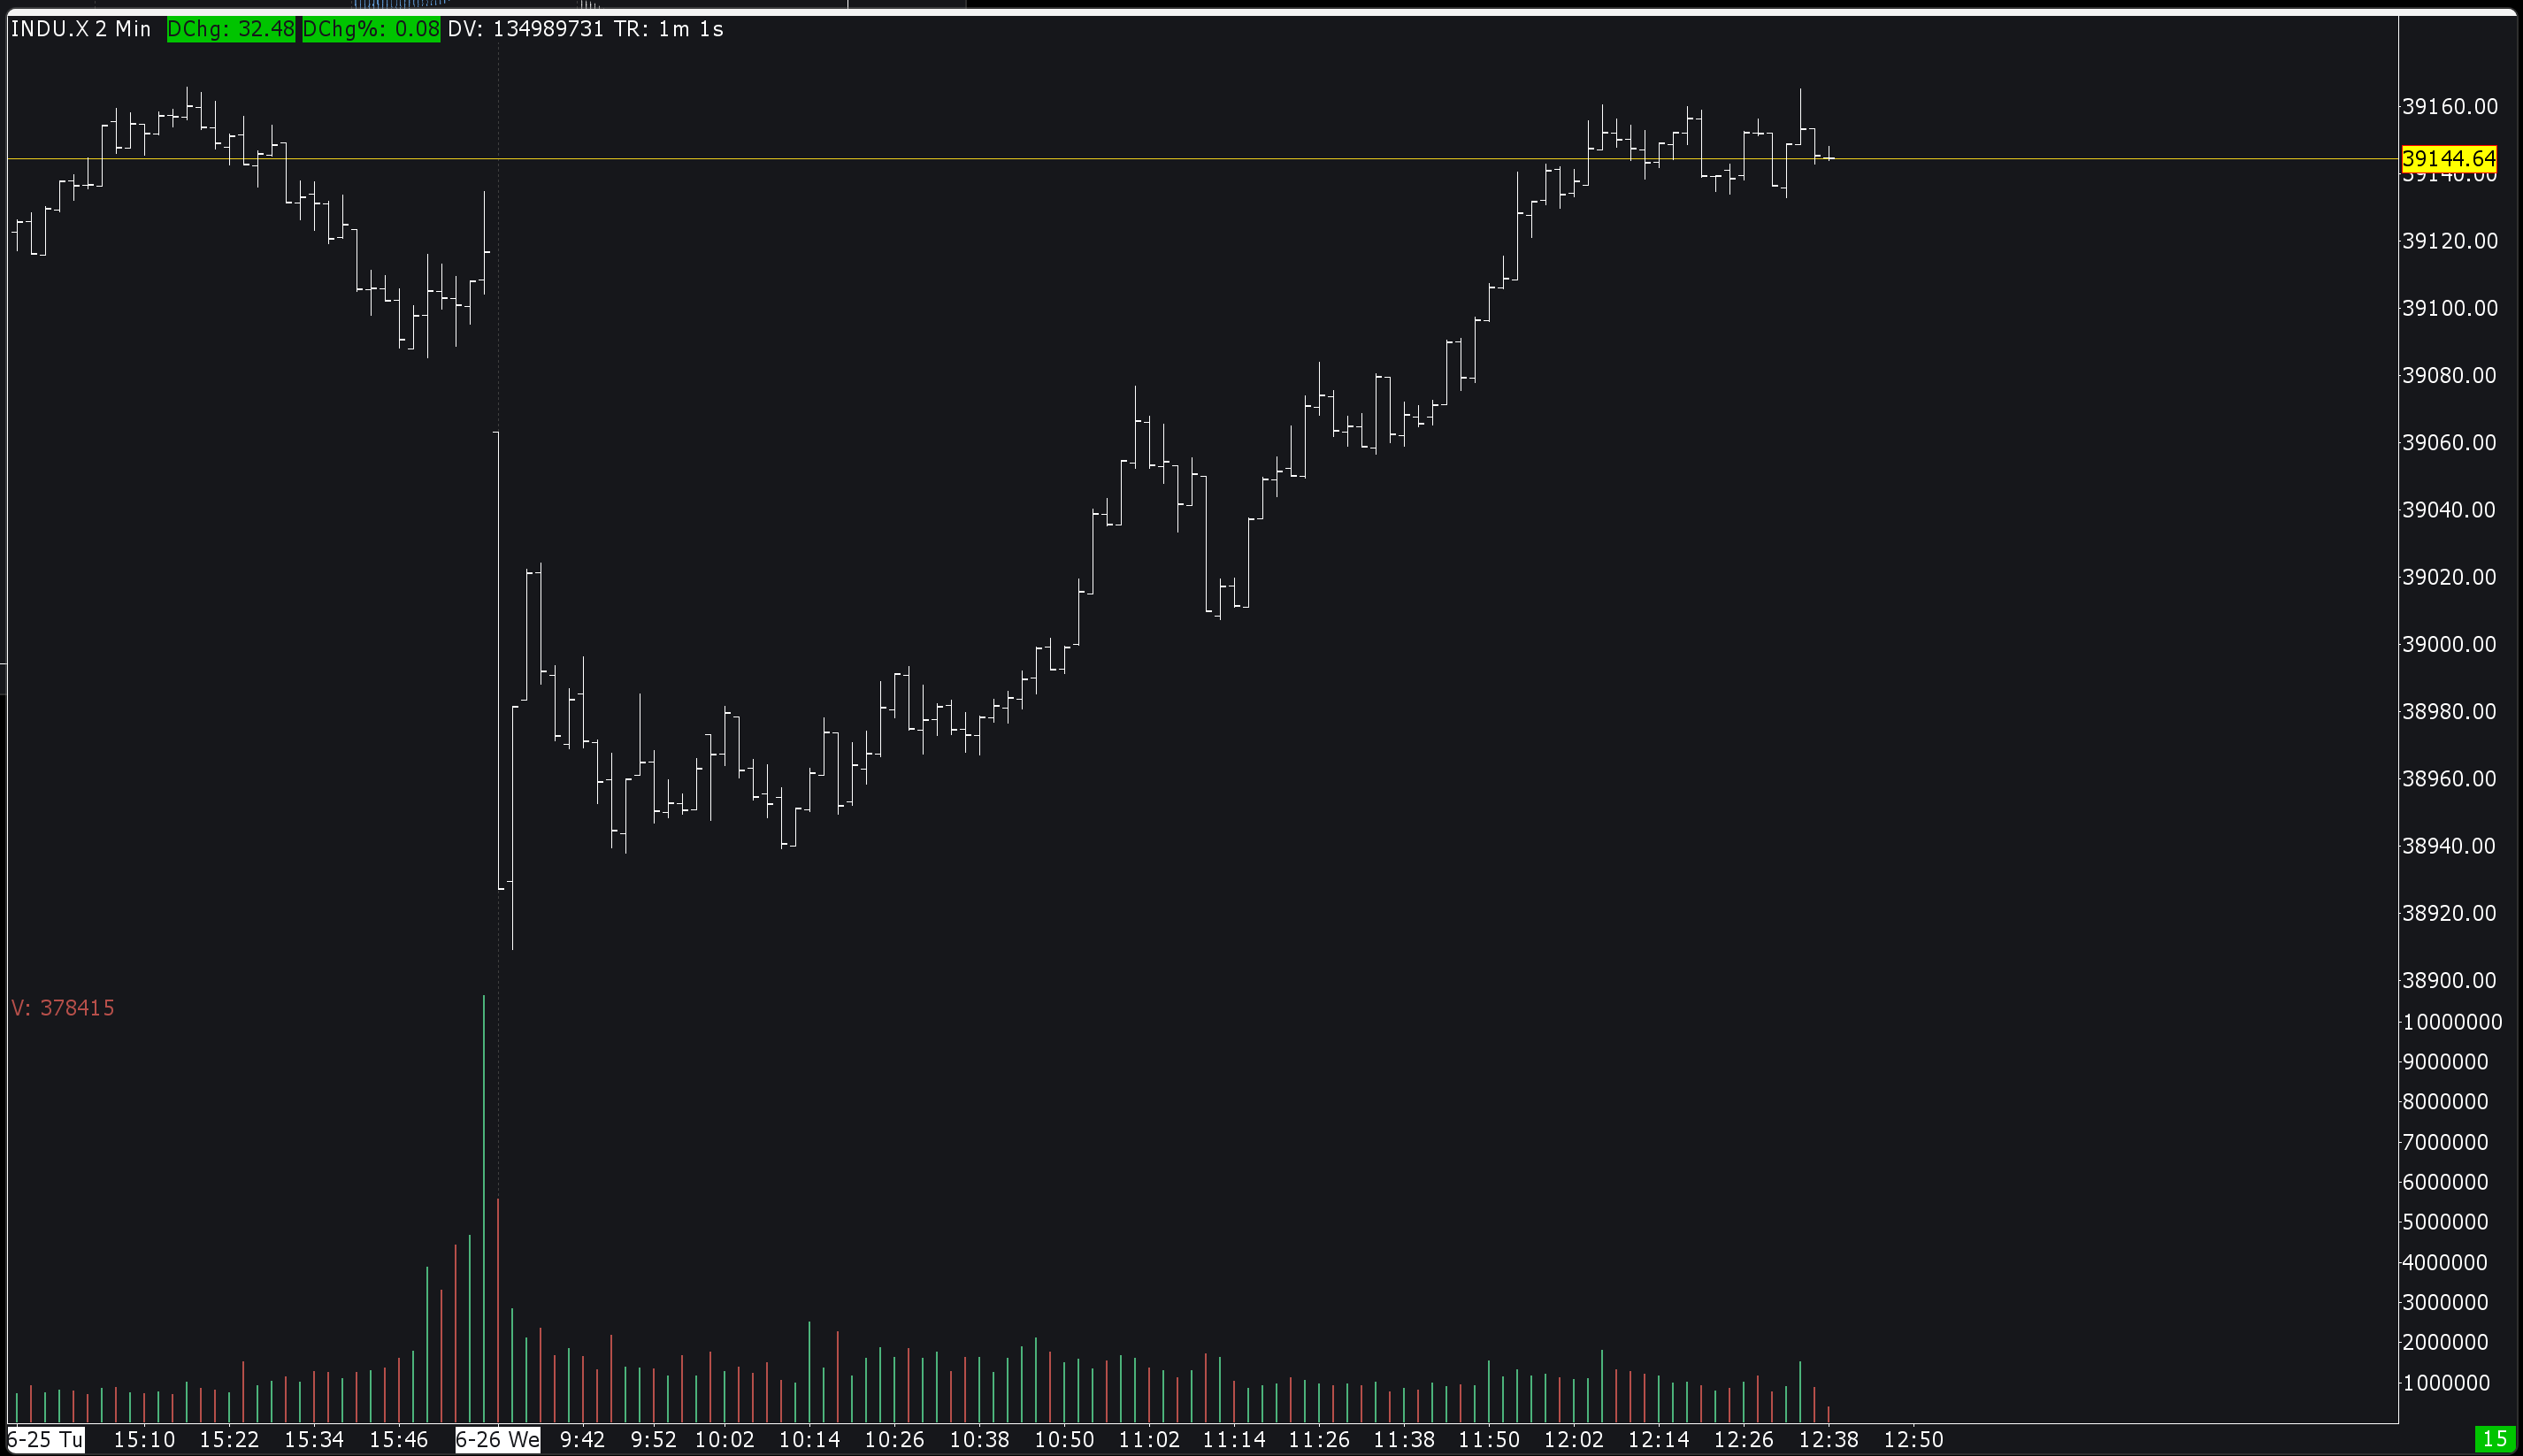Click the V: 378415 volume label

[x=63, y=1008]
